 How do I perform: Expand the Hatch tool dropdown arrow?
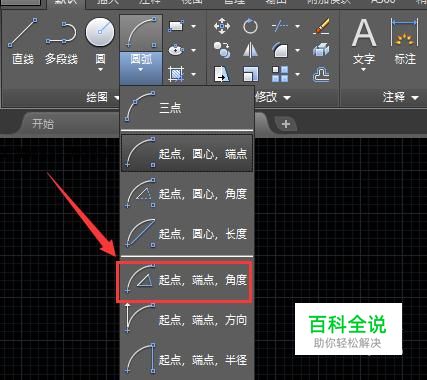pos(193,74)
